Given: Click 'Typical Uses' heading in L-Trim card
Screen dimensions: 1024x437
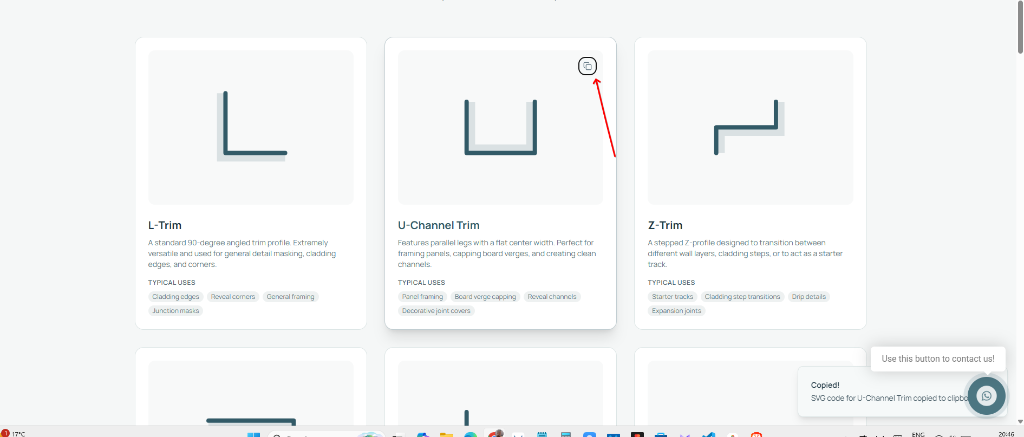Looking at the screenshot, I should click(x=172, y=283).
